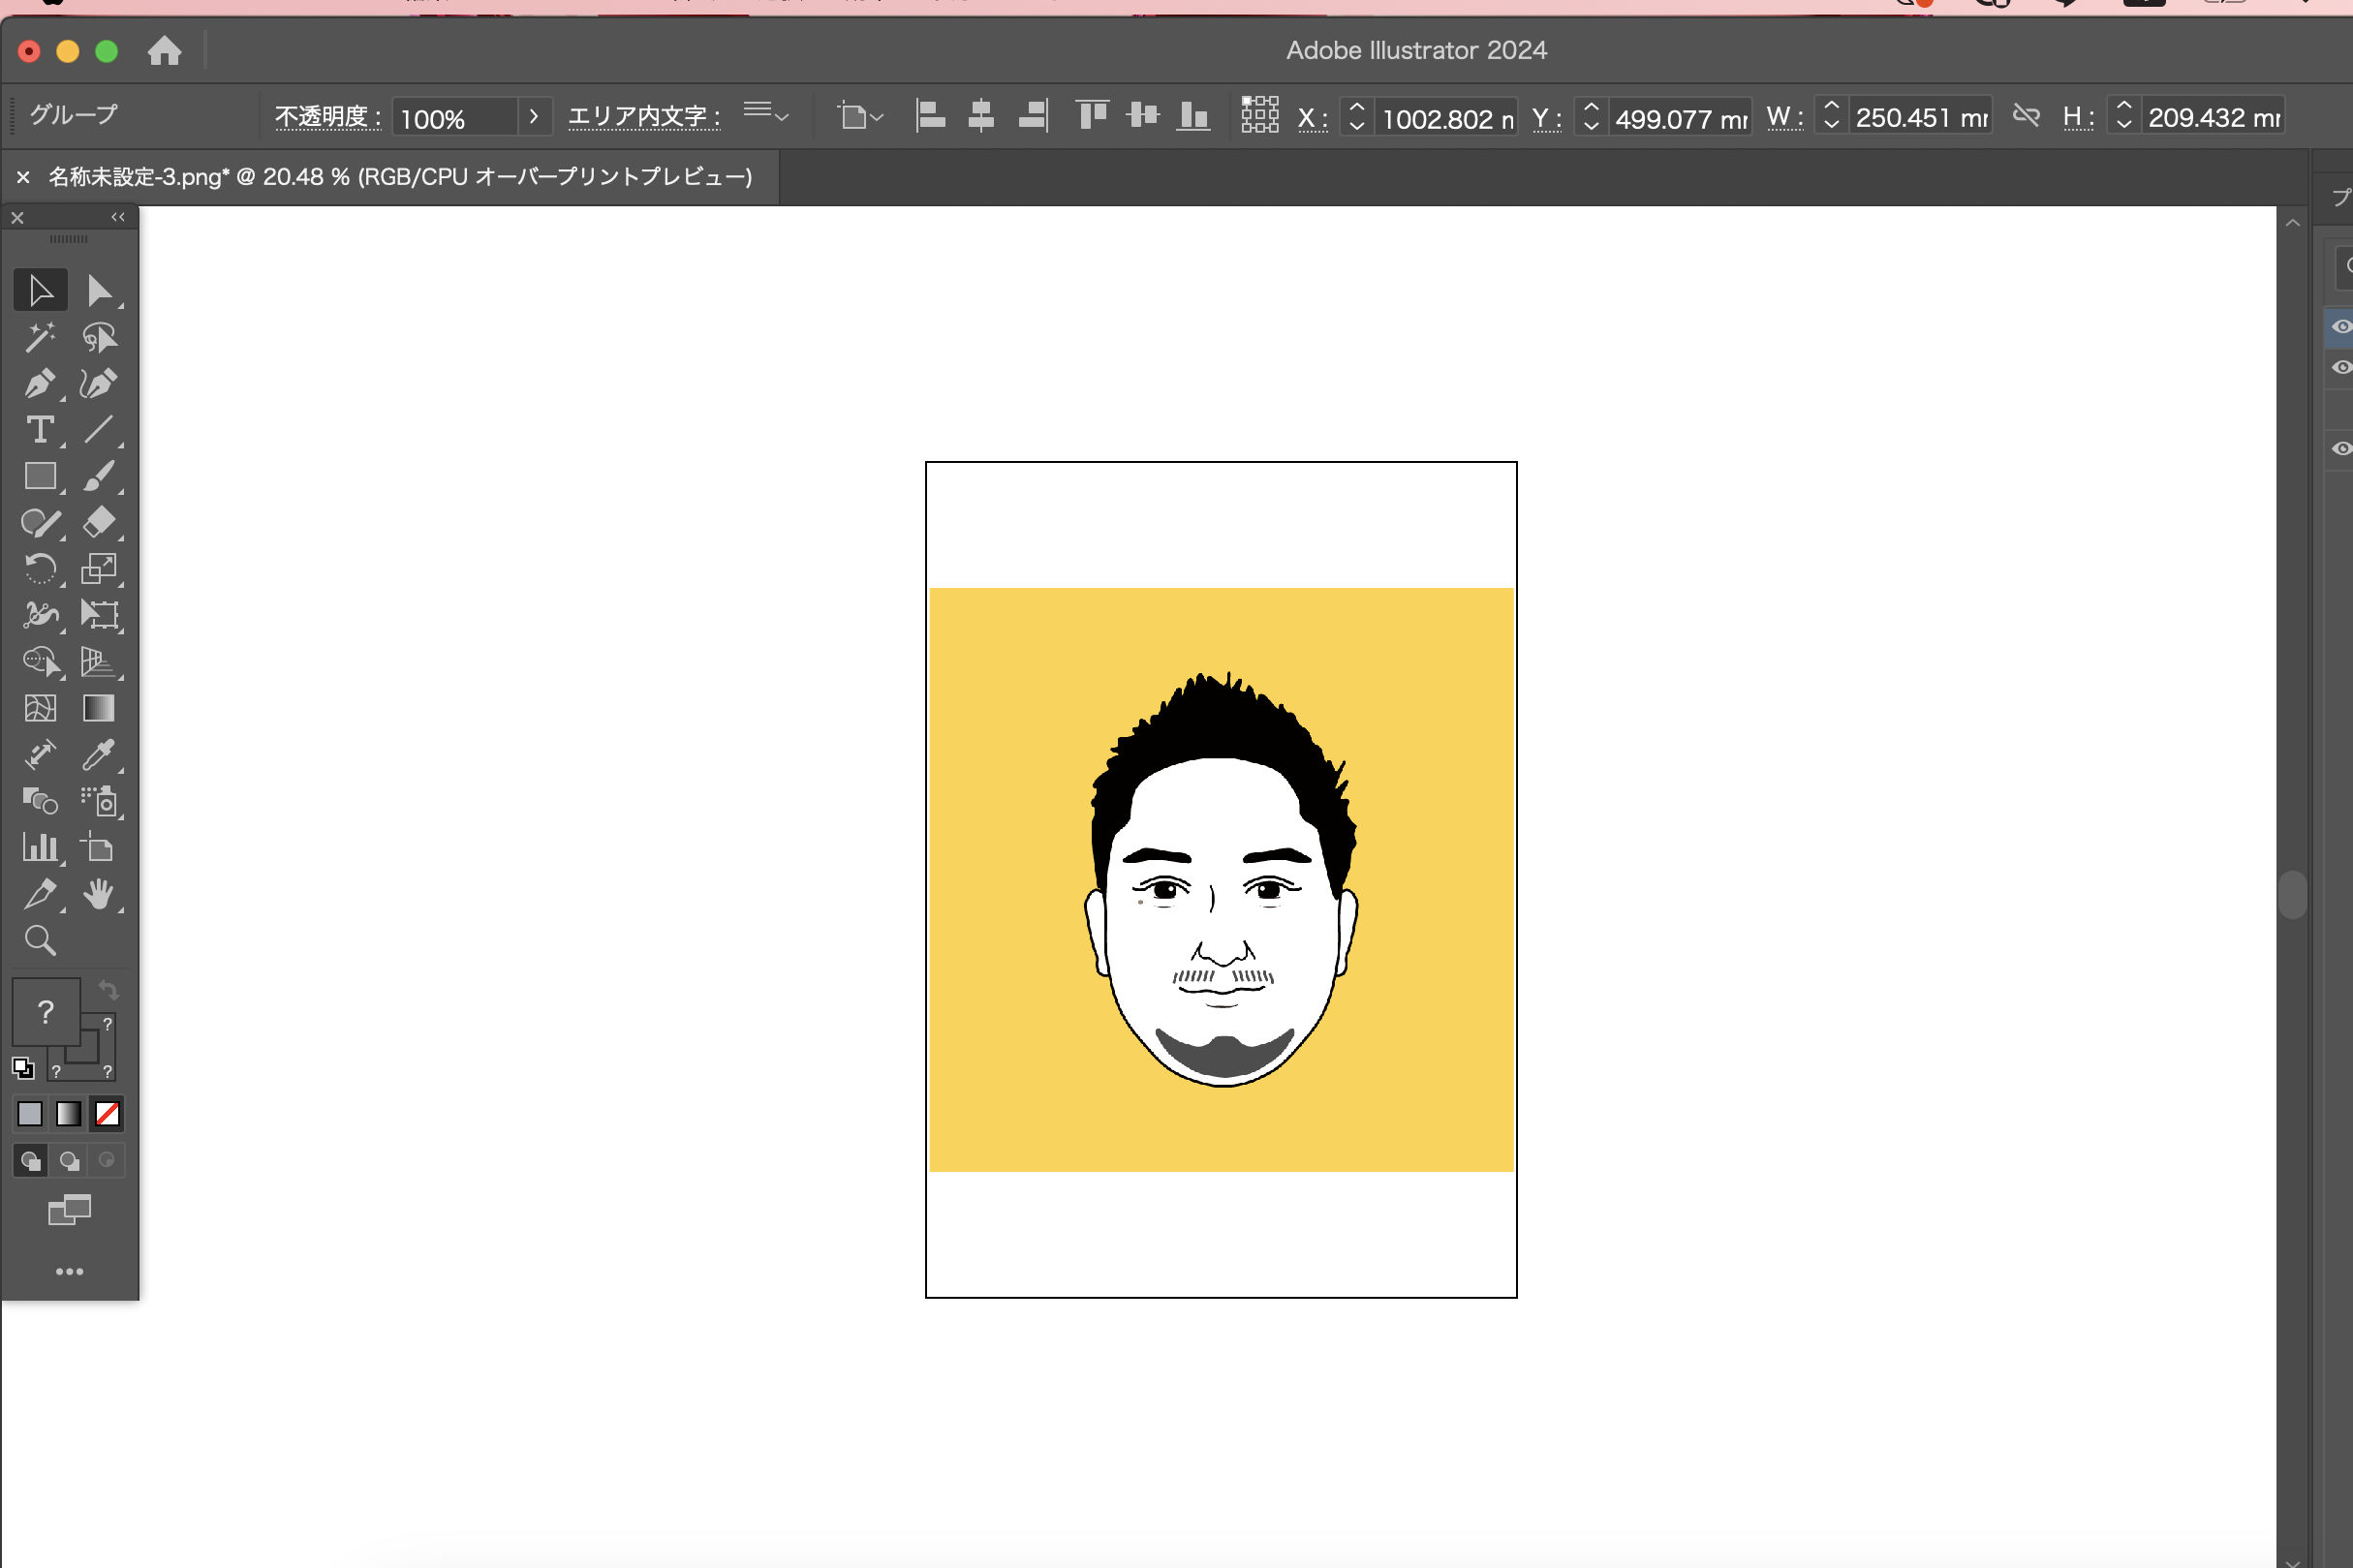
Task: Toggle visibility of the highlighted layer
Action: [x=2341, y=326]
